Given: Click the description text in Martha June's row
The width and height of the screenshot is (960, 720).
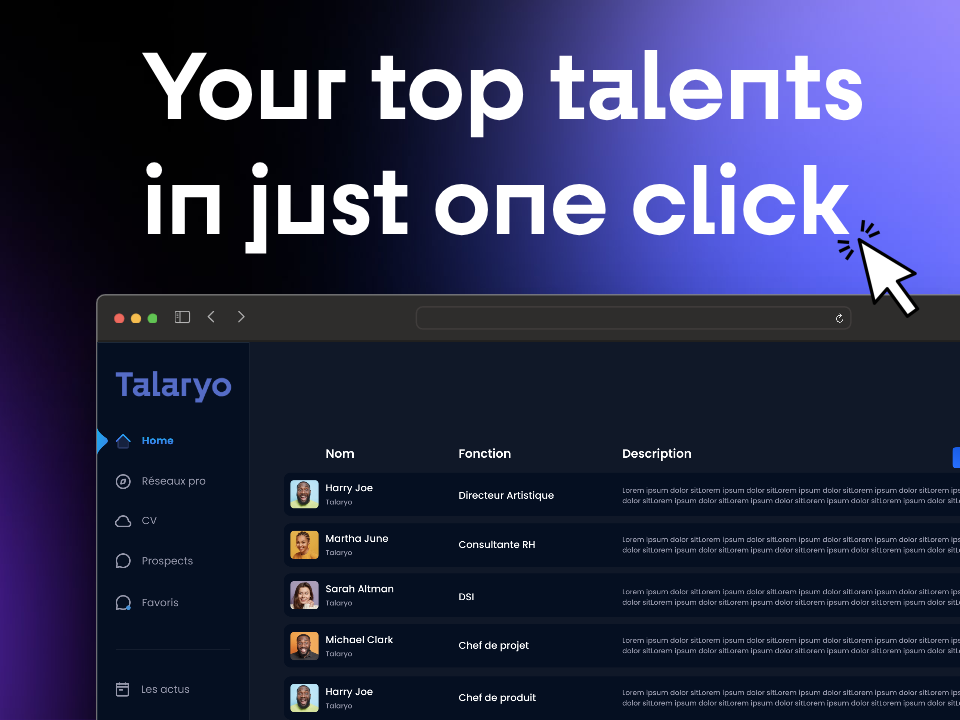Looking at the screenshot, I should click(x=790, y=545).
